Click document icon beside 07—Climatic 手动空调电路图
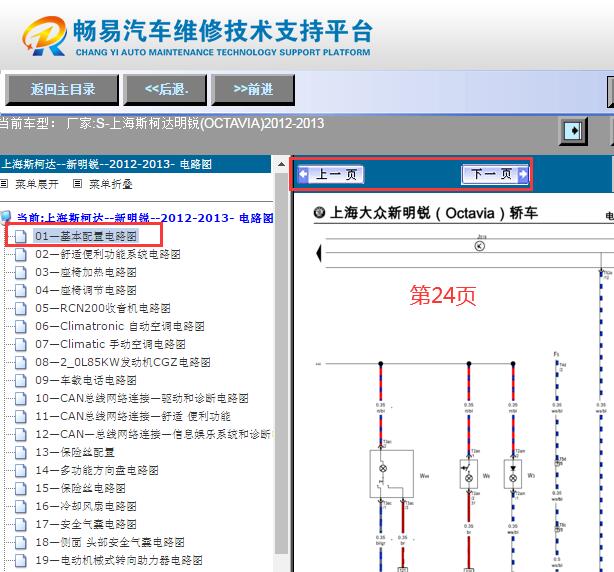Screen dimensions: 614x572 (x=21, y=345)
